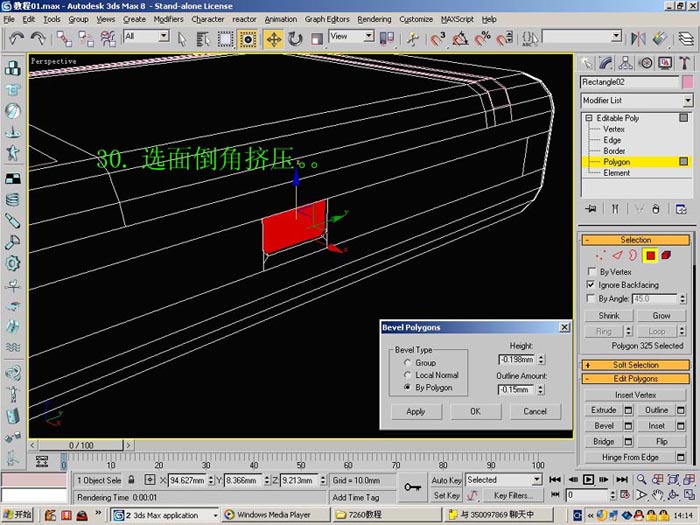
Task: Click Apply in Bevel Polygons dialog
Action: click(416, 412)
